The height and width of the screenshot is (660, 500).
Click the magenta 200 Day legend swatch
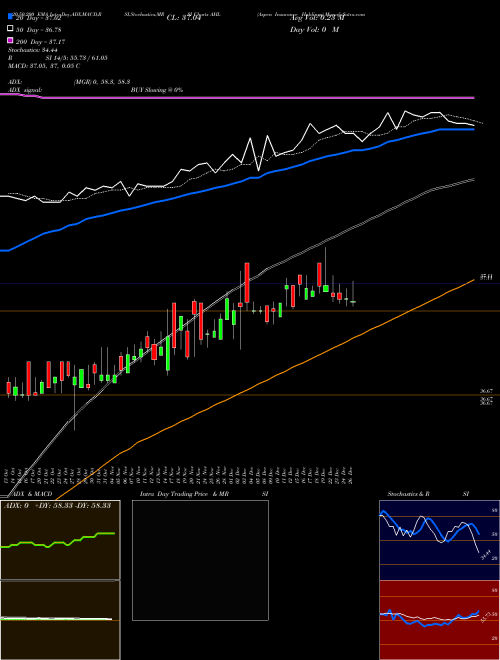[x=10, y=40]
